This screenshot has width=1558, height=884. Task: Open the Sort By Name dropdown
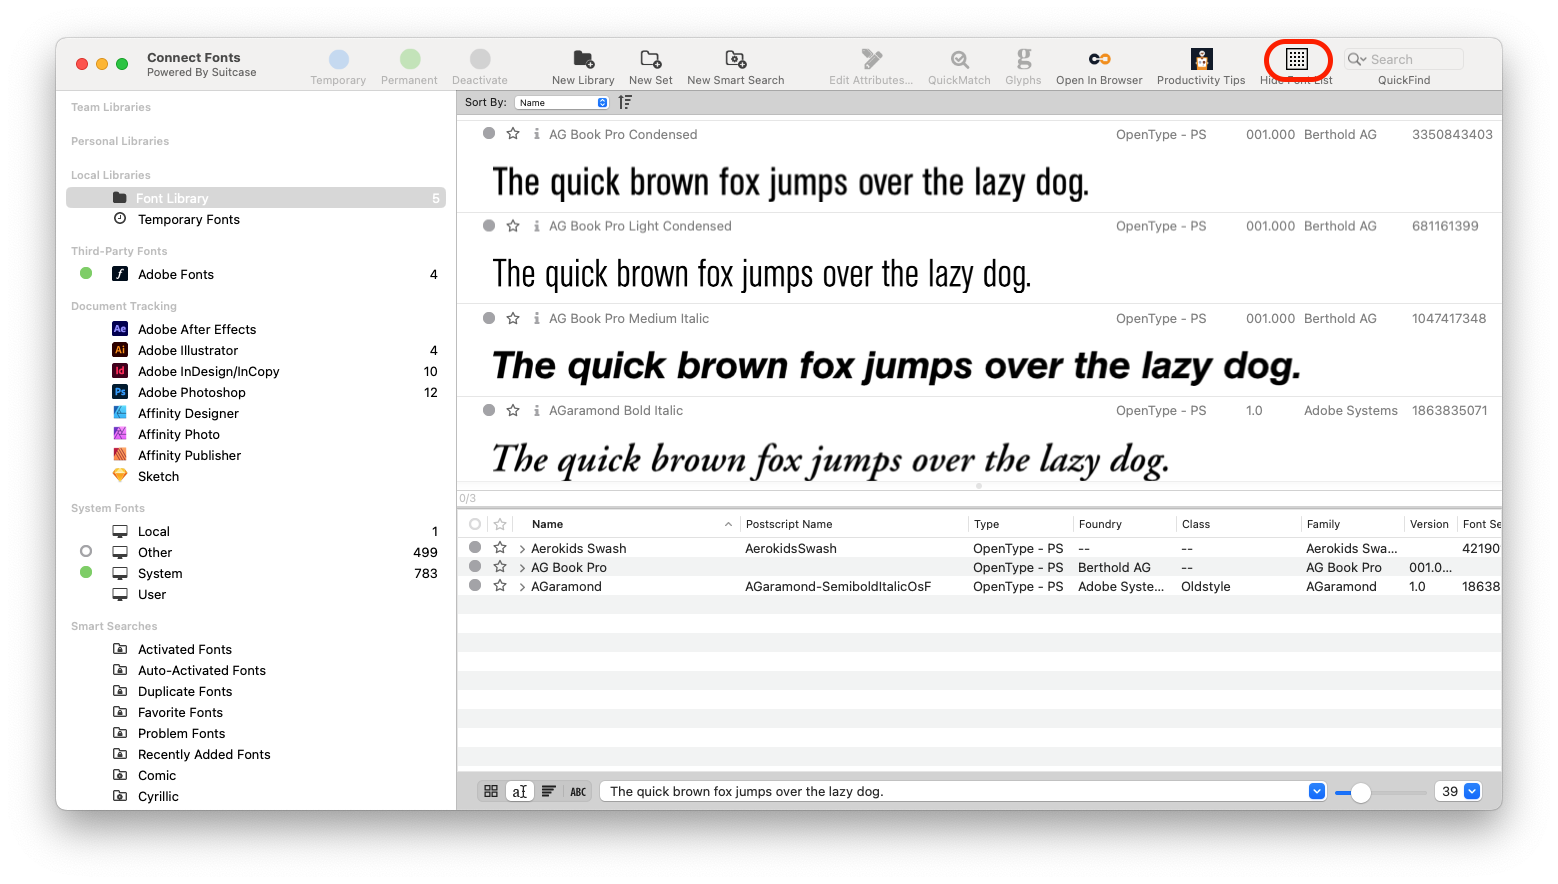coord(562,102)
